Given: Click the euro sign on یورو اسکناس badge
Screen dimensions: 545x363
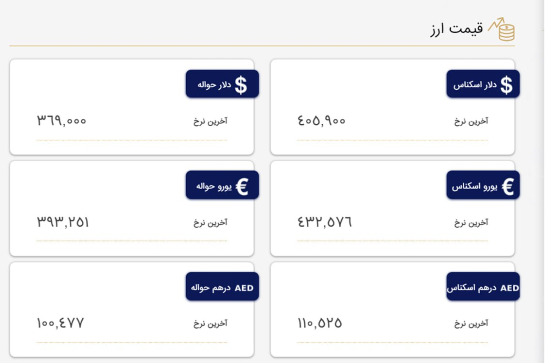Looking at the screenshot, I should 508,186.
